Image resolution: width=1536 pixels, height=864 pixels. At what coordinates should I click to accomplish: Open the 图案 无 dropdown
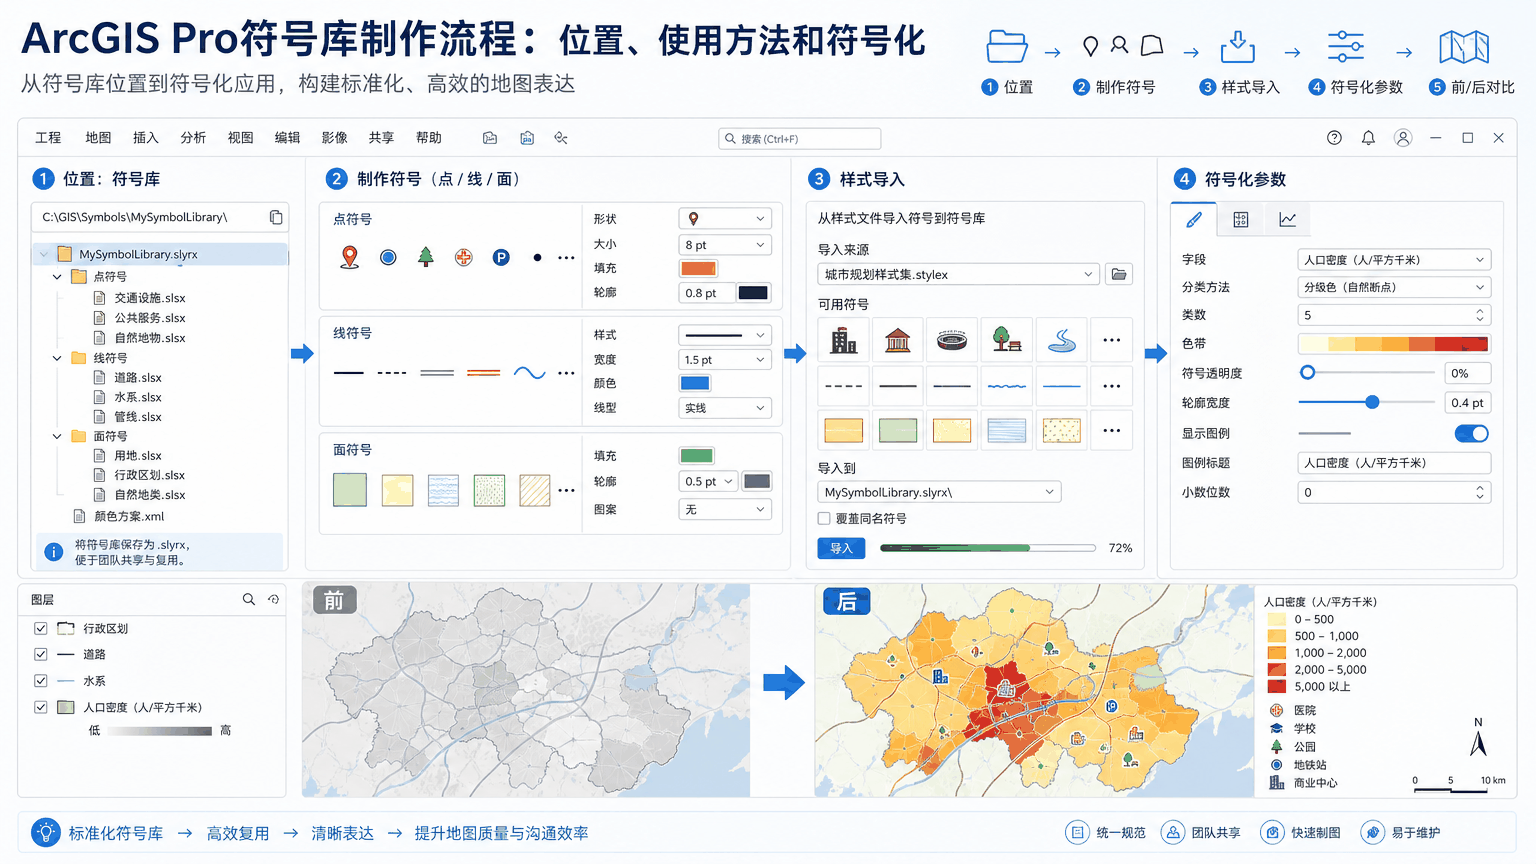click(x=725, y=509)
